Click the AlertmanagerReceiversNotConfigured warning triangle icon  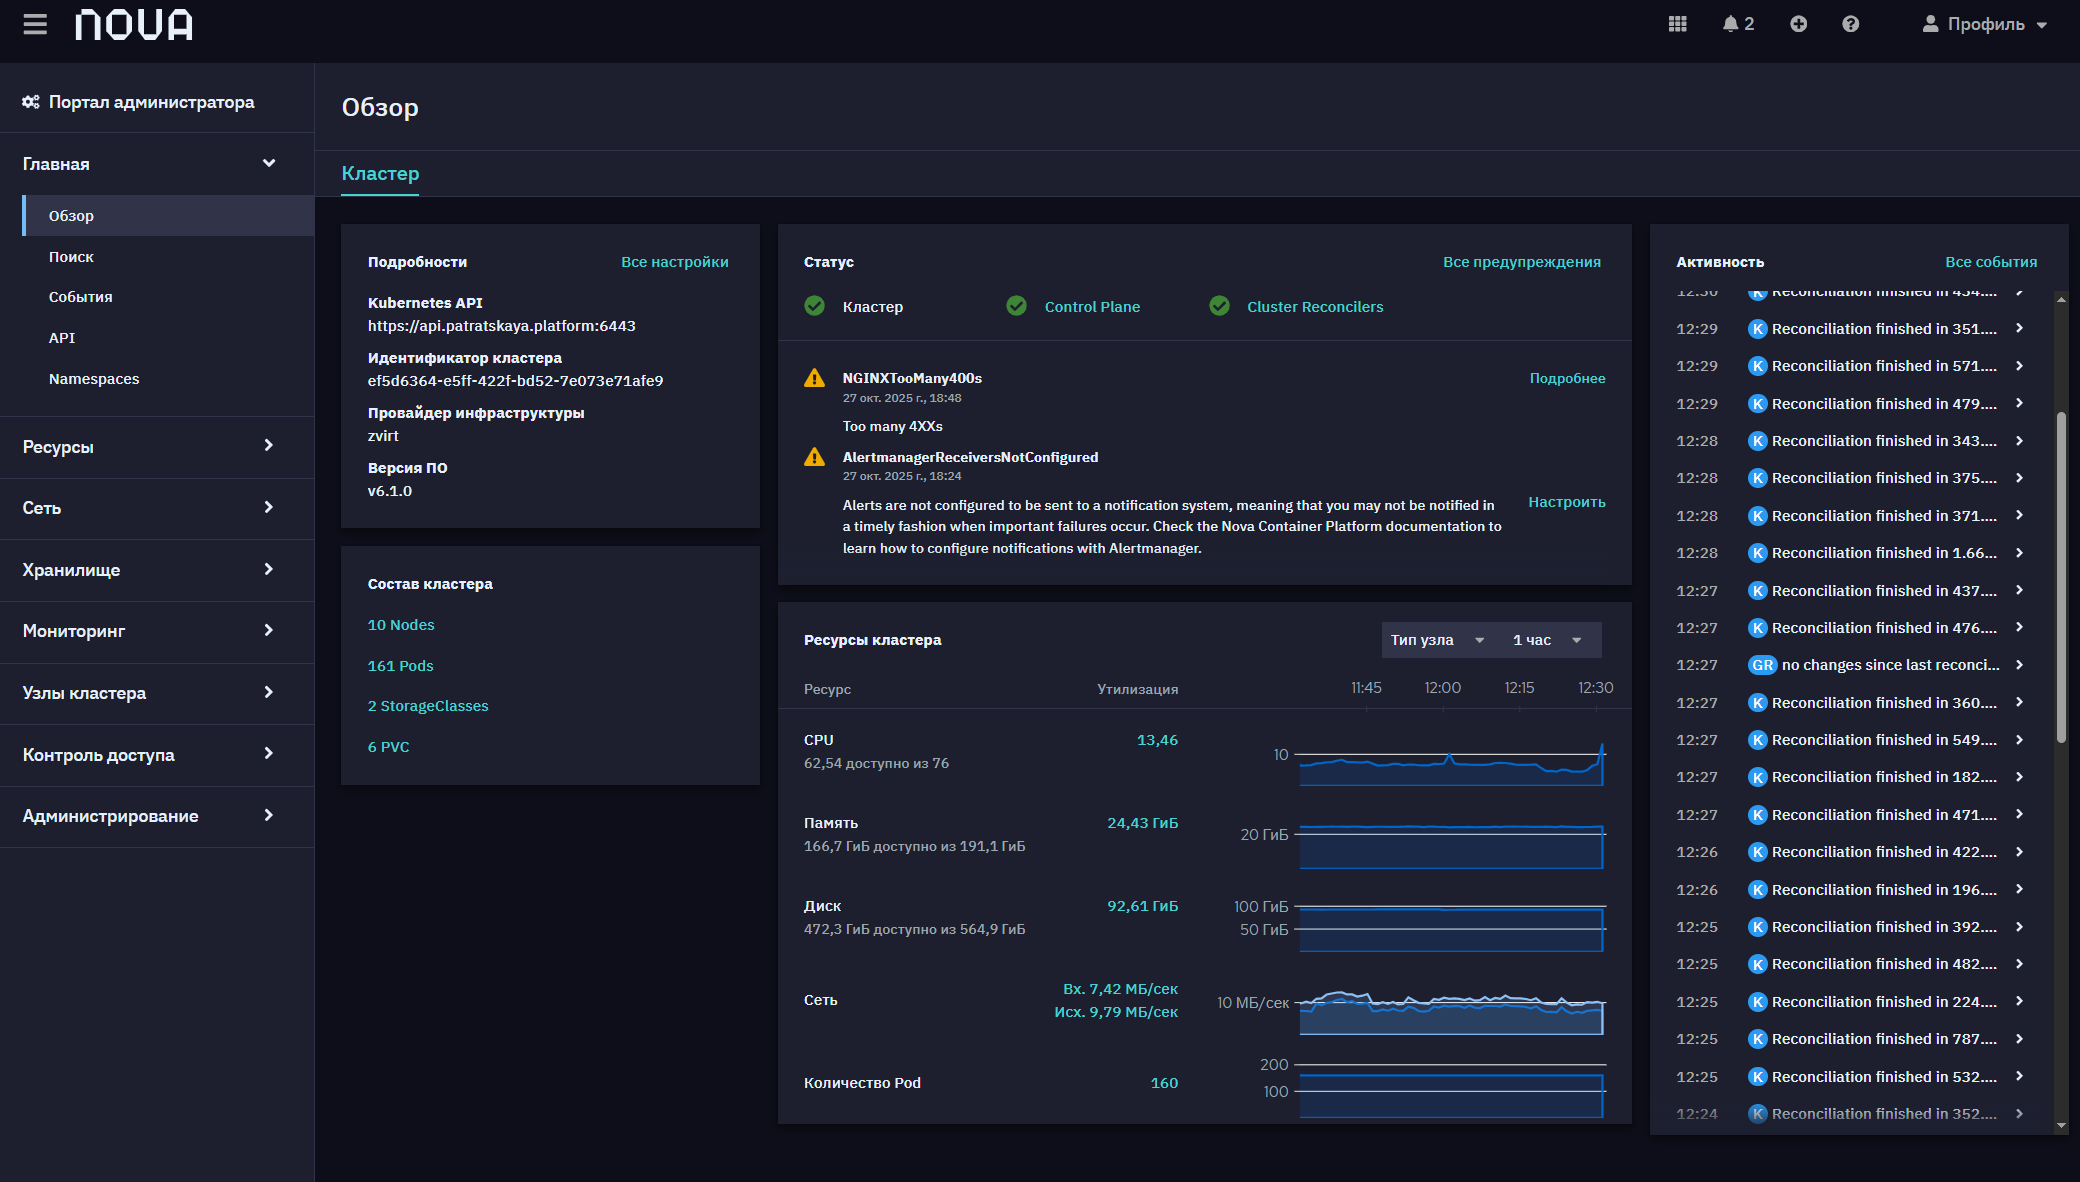click(x=815, y=457)
